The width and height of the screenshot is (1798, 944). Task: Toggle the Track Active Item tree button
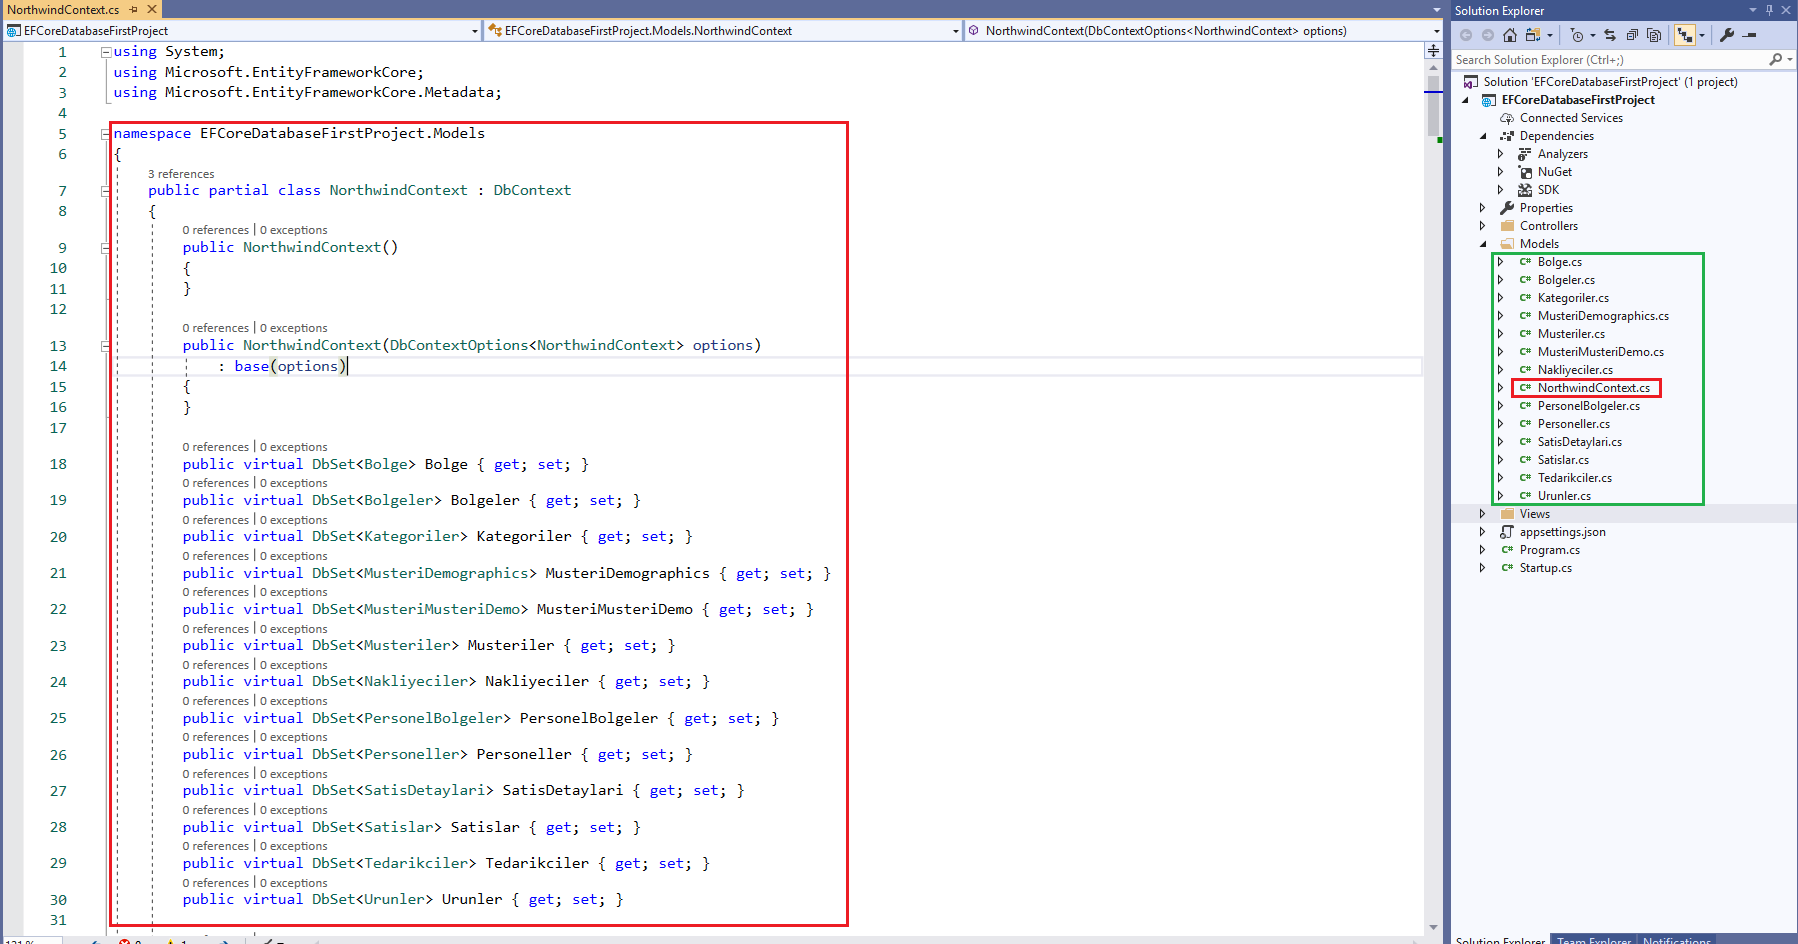click(x=1685, y=35)
